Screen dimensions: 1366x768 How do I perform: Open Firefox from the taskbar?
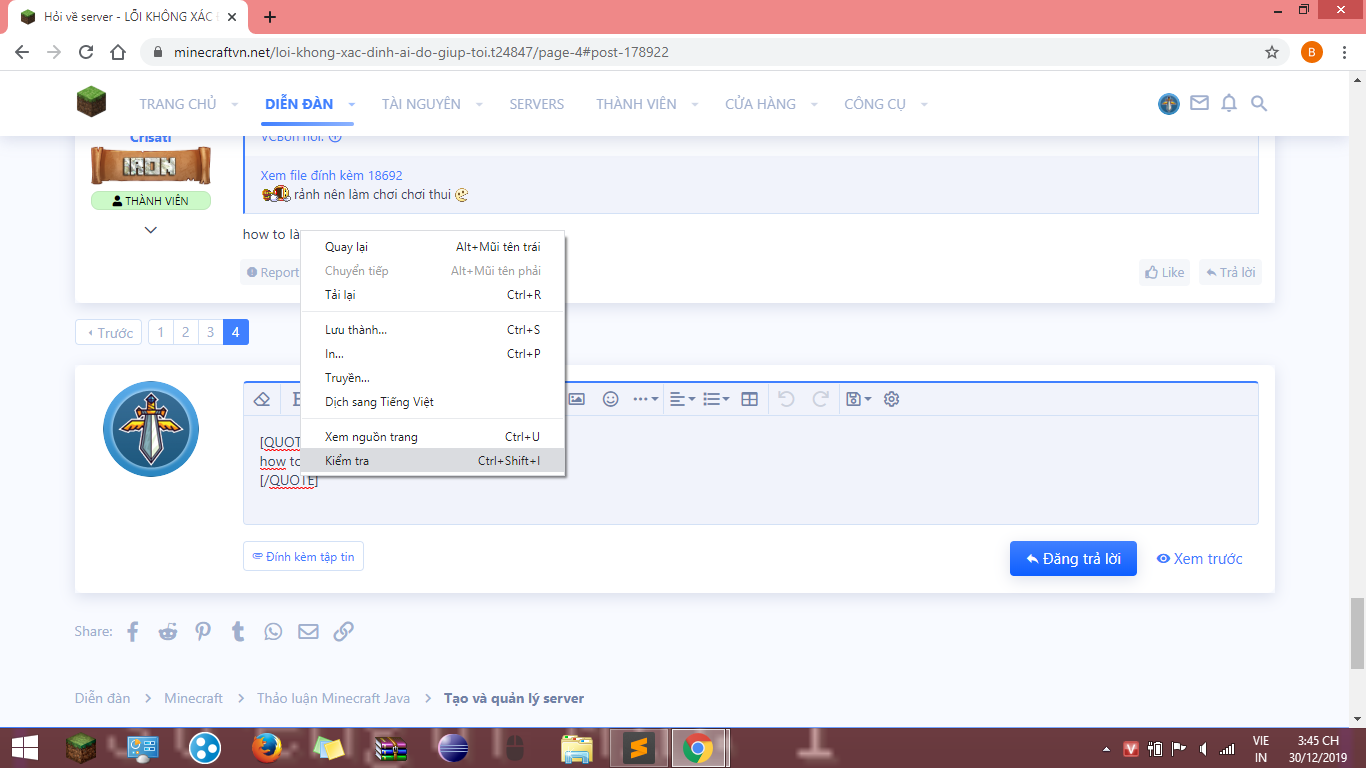pos(266,748)
